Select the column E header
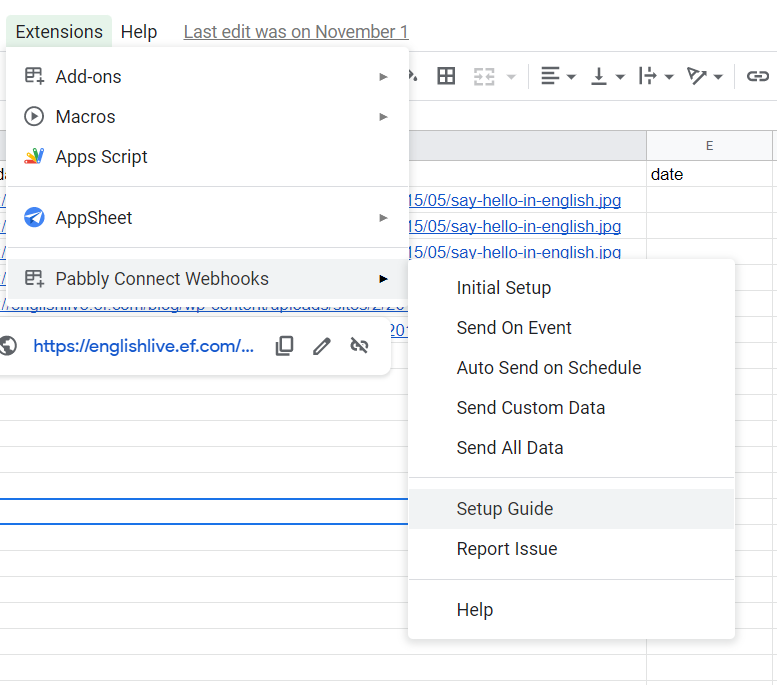Viewport: 777px width, 685px height. pos(709,146)
